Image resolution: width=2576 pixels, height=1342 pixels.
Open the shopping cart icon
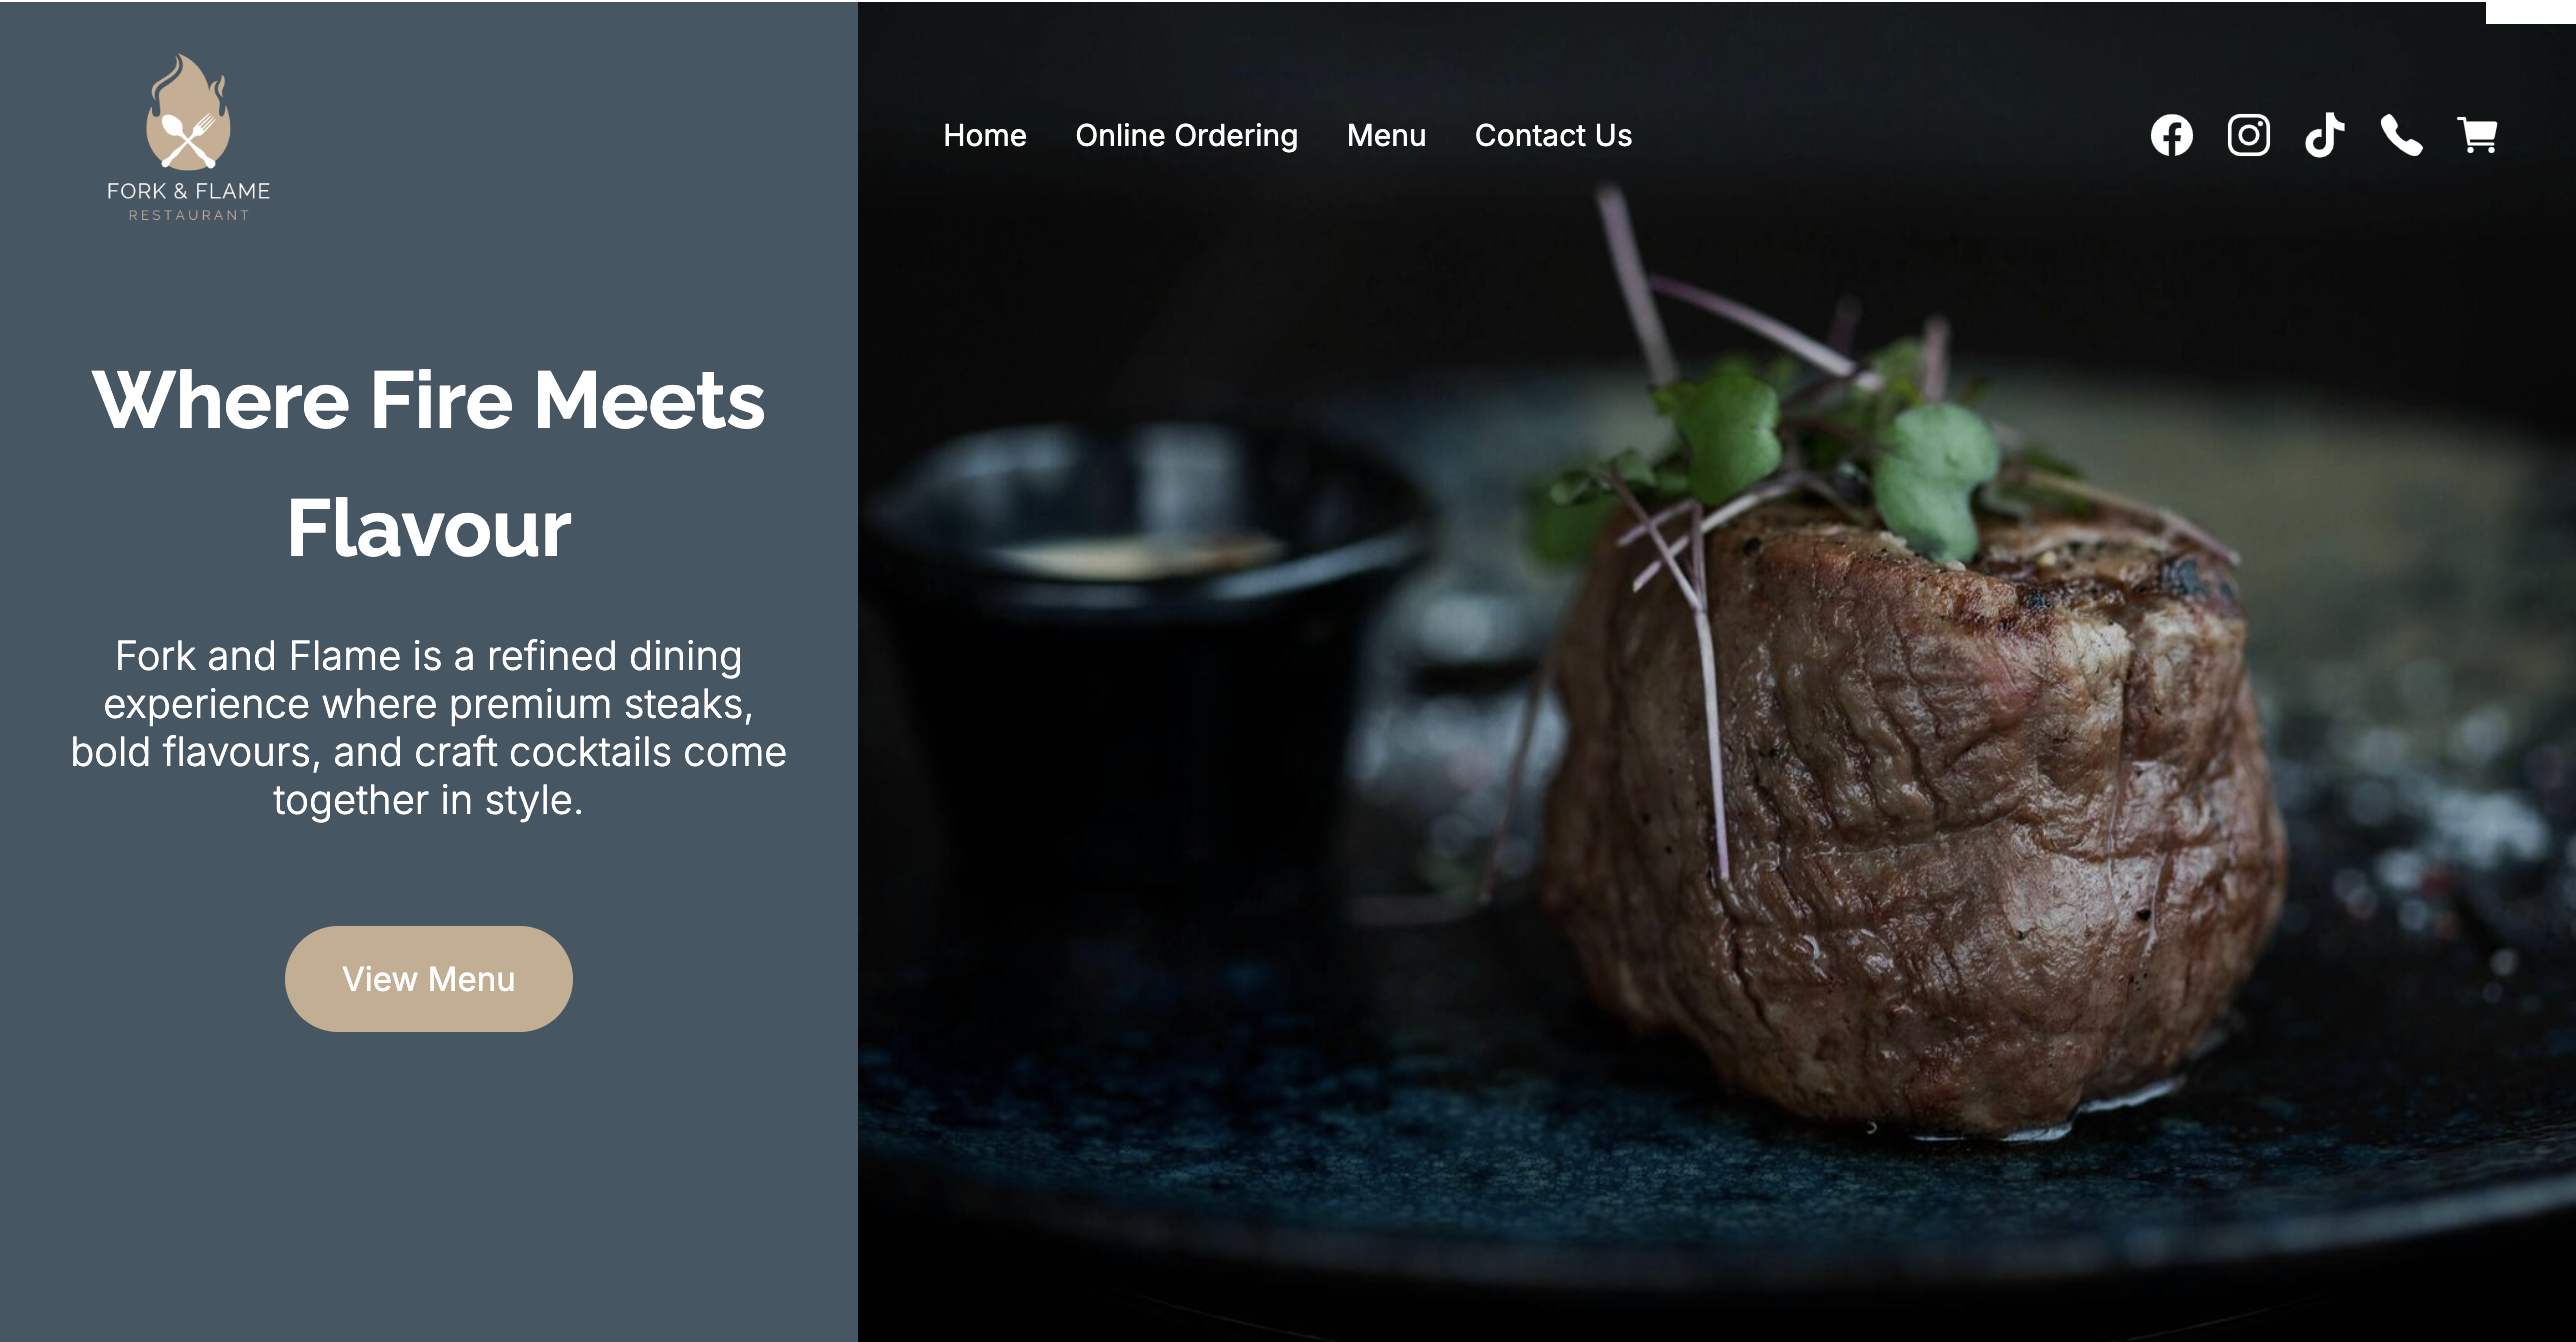(2477, 135)
